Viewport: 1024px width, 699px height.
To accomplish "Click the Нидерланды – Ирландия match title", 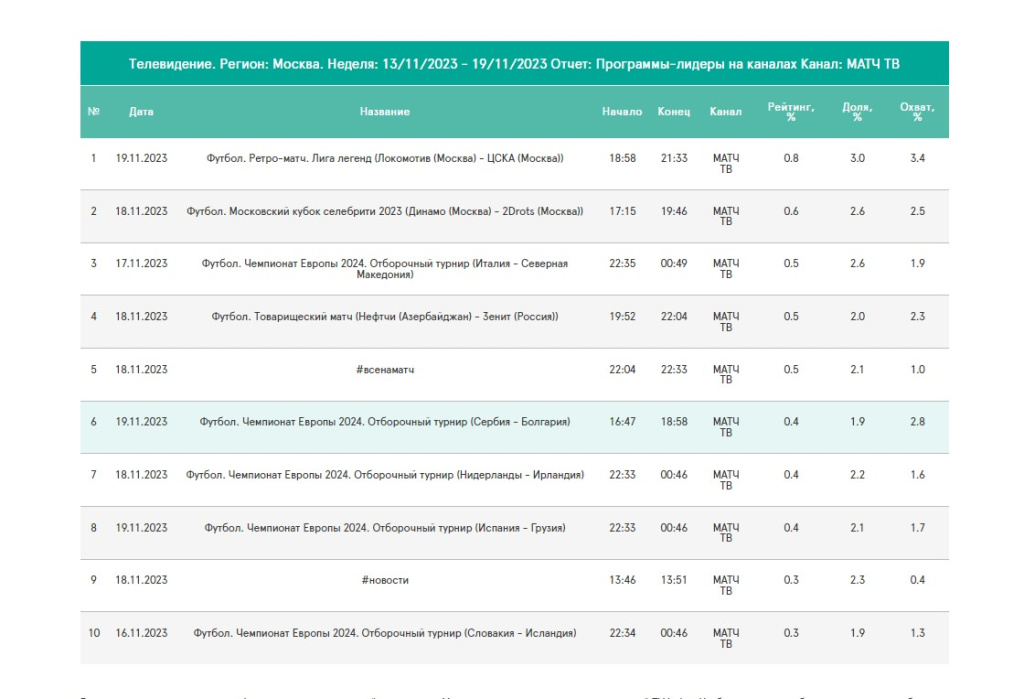I will point(385,474).
